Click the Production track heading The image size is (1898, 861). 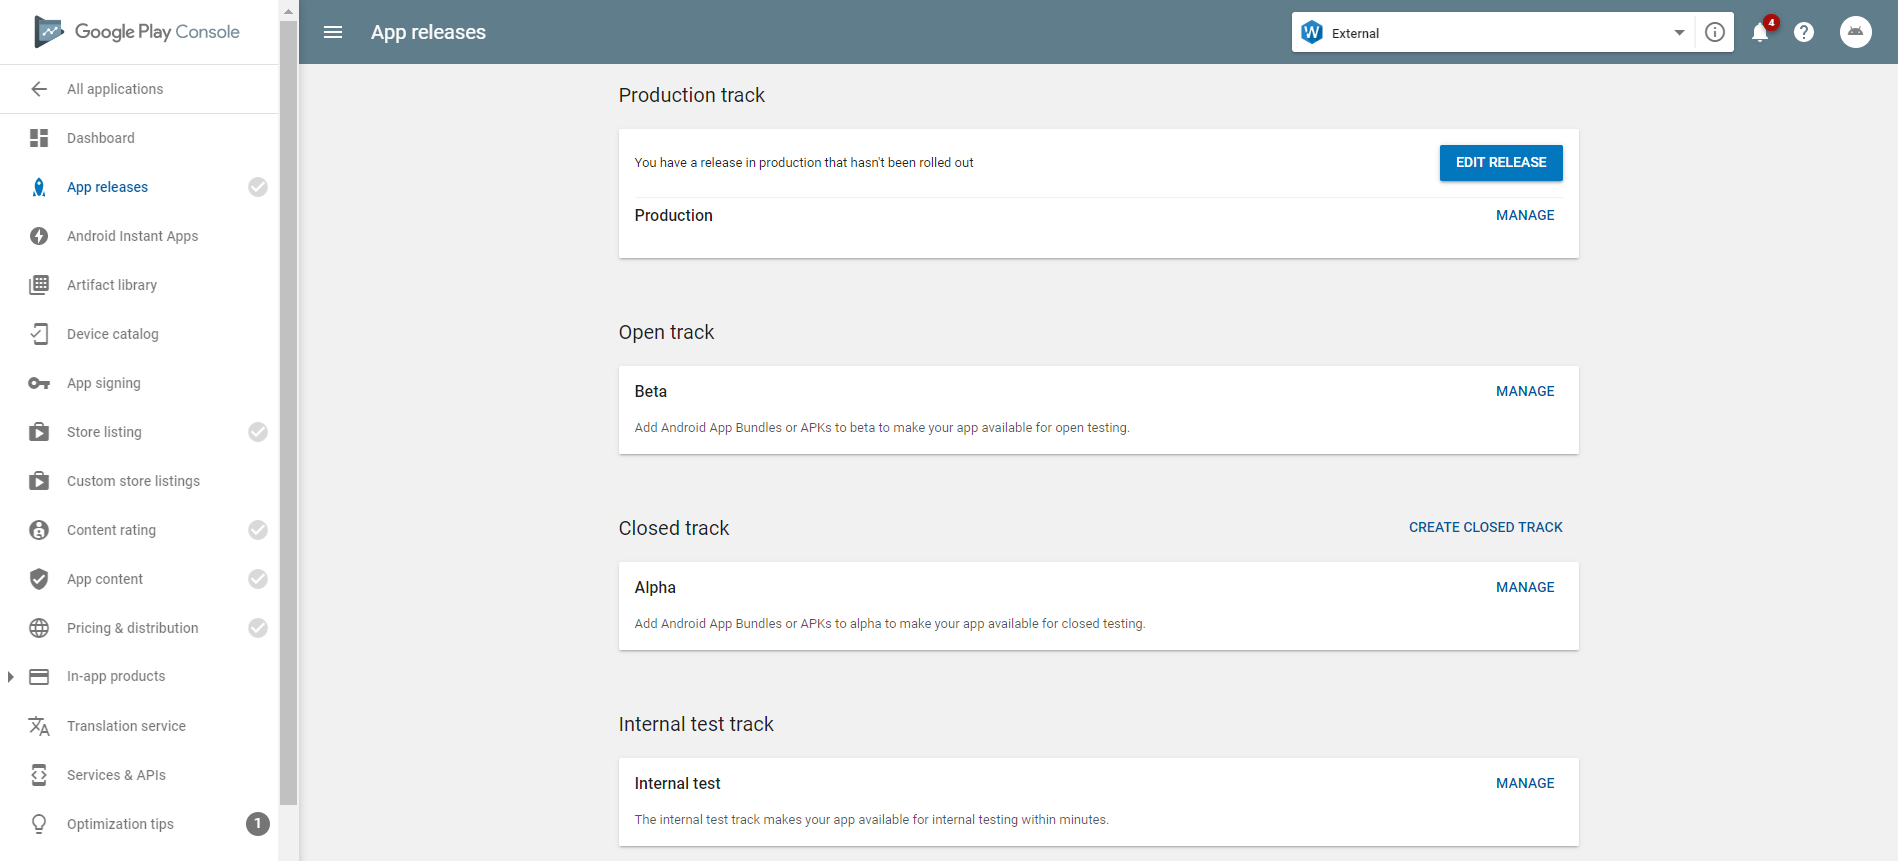[x=692, y=95]
